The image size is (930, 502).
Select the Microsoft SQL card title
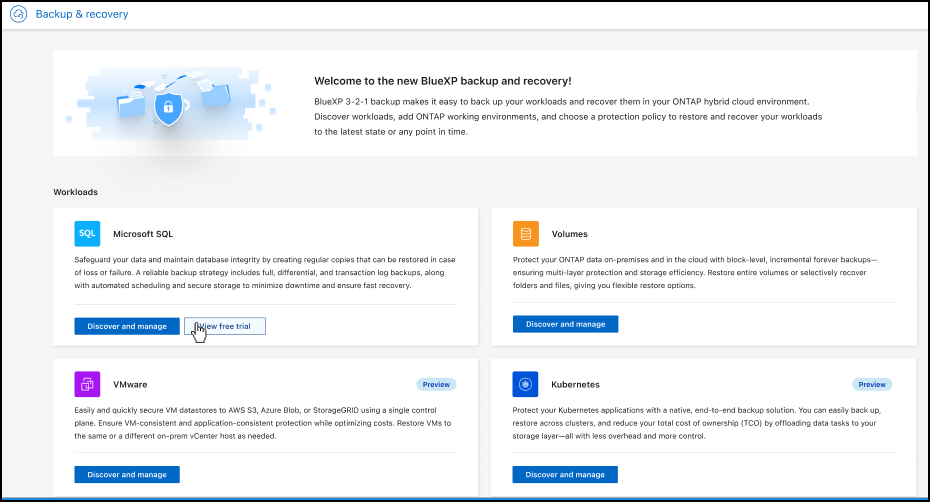pyautogui.click(x=143, y=234)
